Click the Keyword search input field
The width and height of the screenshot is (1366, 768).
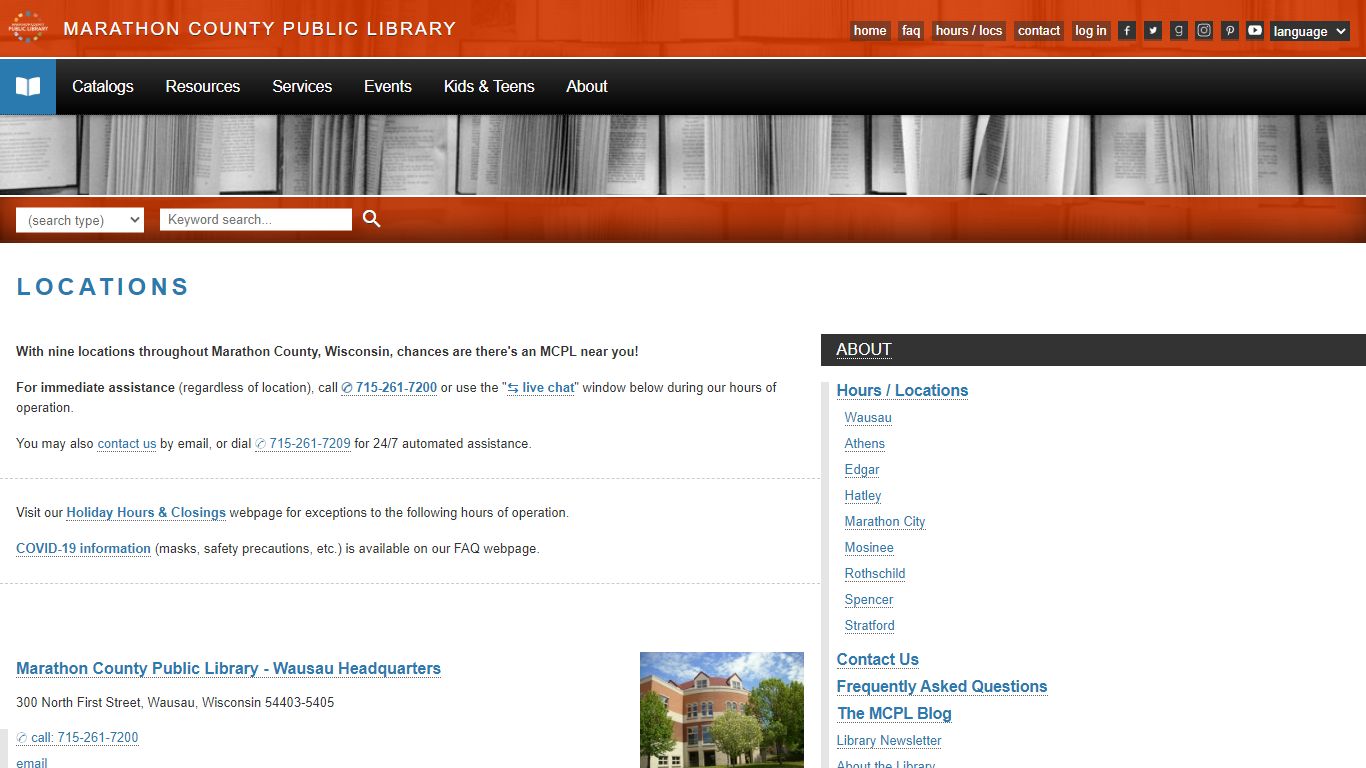256,219
